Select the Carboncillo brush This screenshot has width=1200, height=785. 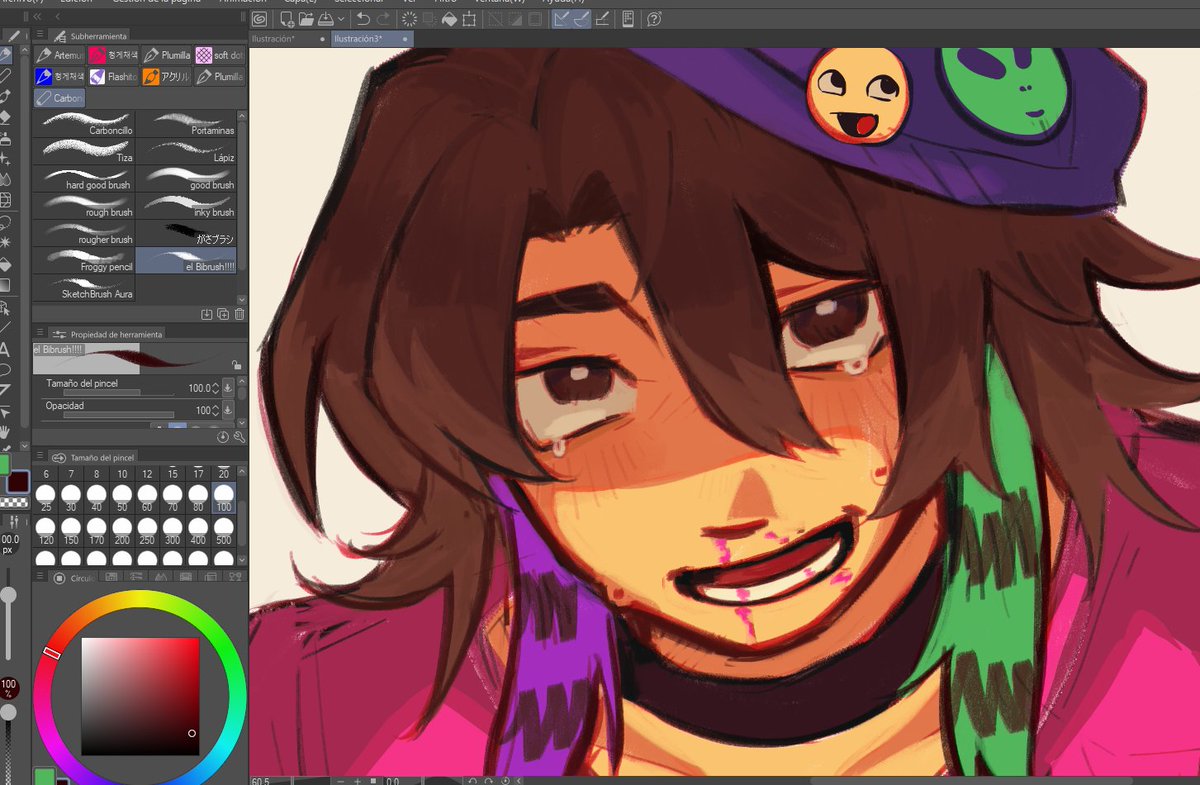tap(84, 124)
